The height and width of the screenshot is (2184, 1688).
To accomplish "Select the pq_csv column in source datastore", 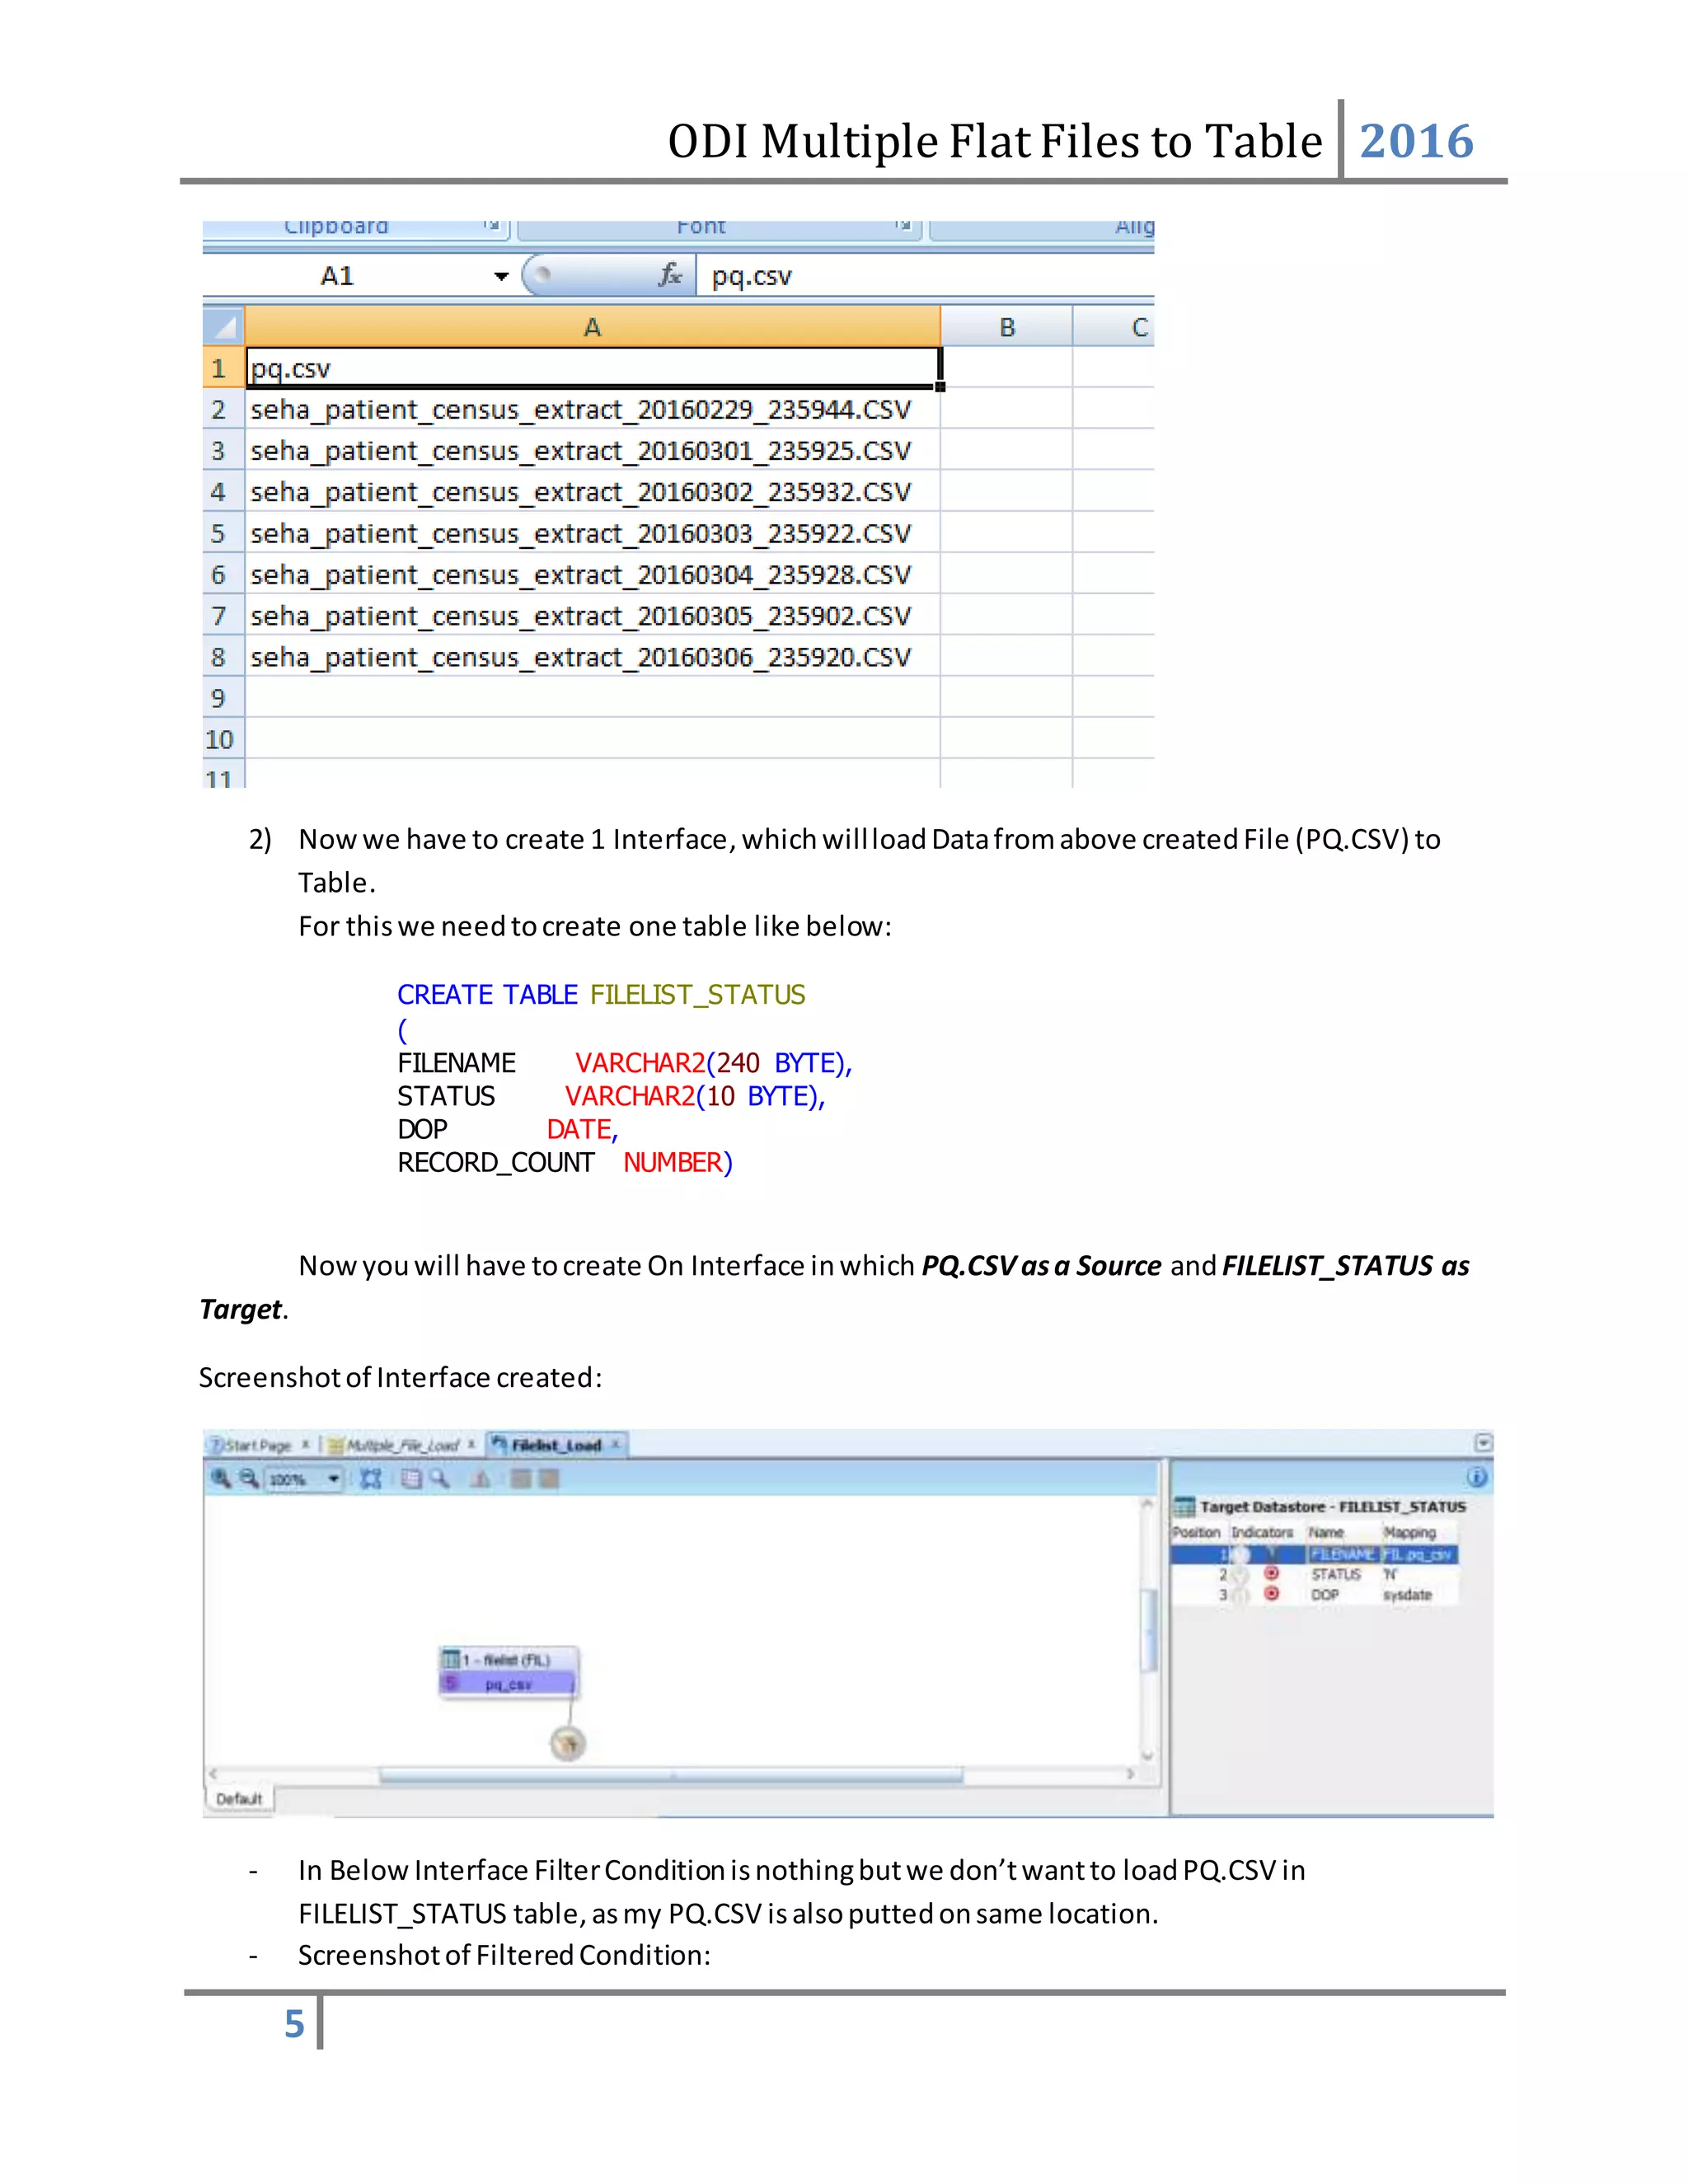I will [x=509, y=1685].
